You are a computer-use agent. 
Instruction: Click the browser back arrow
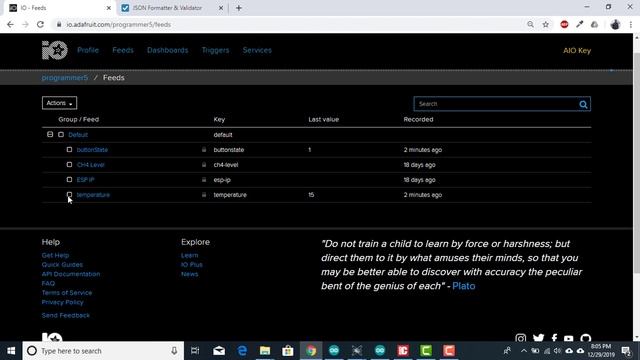10,24
